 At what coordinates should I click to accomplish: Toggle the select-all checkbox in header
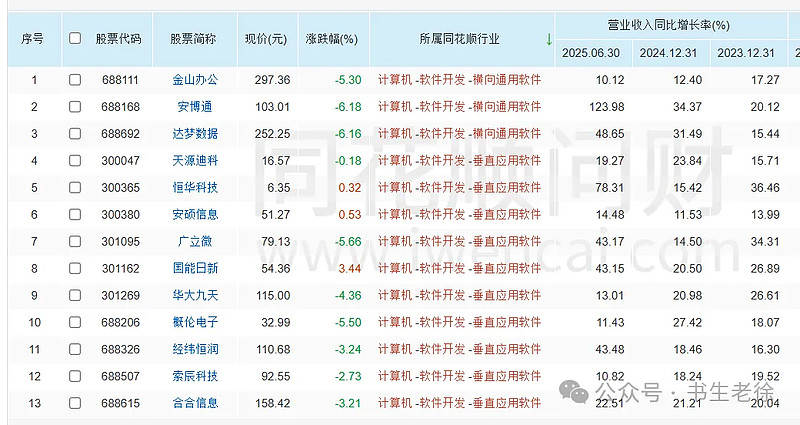tap(75, 38)
